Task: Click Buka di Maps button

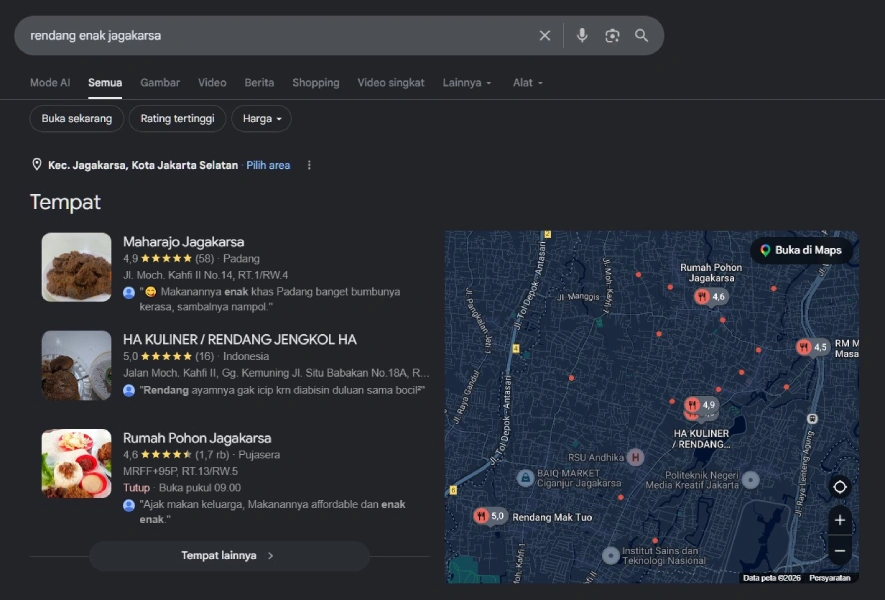Action: pyautogui.click(x=801, y=250)
